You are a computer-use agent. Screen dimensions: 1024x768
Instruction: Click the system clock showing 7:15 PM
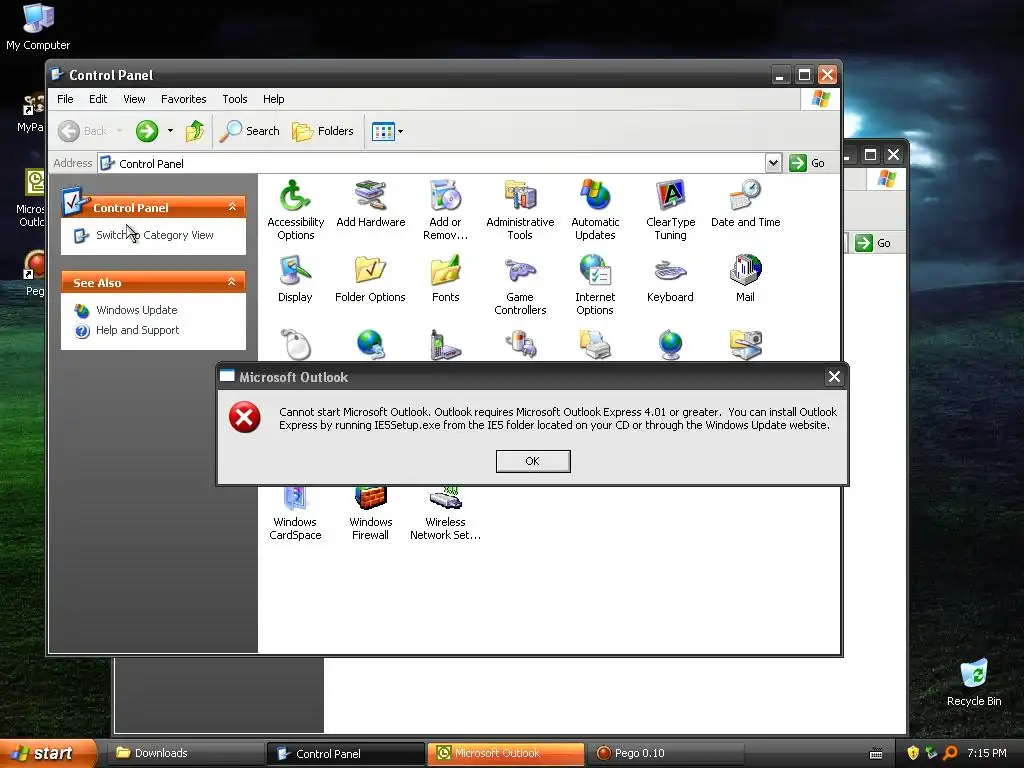pos(987,753)
